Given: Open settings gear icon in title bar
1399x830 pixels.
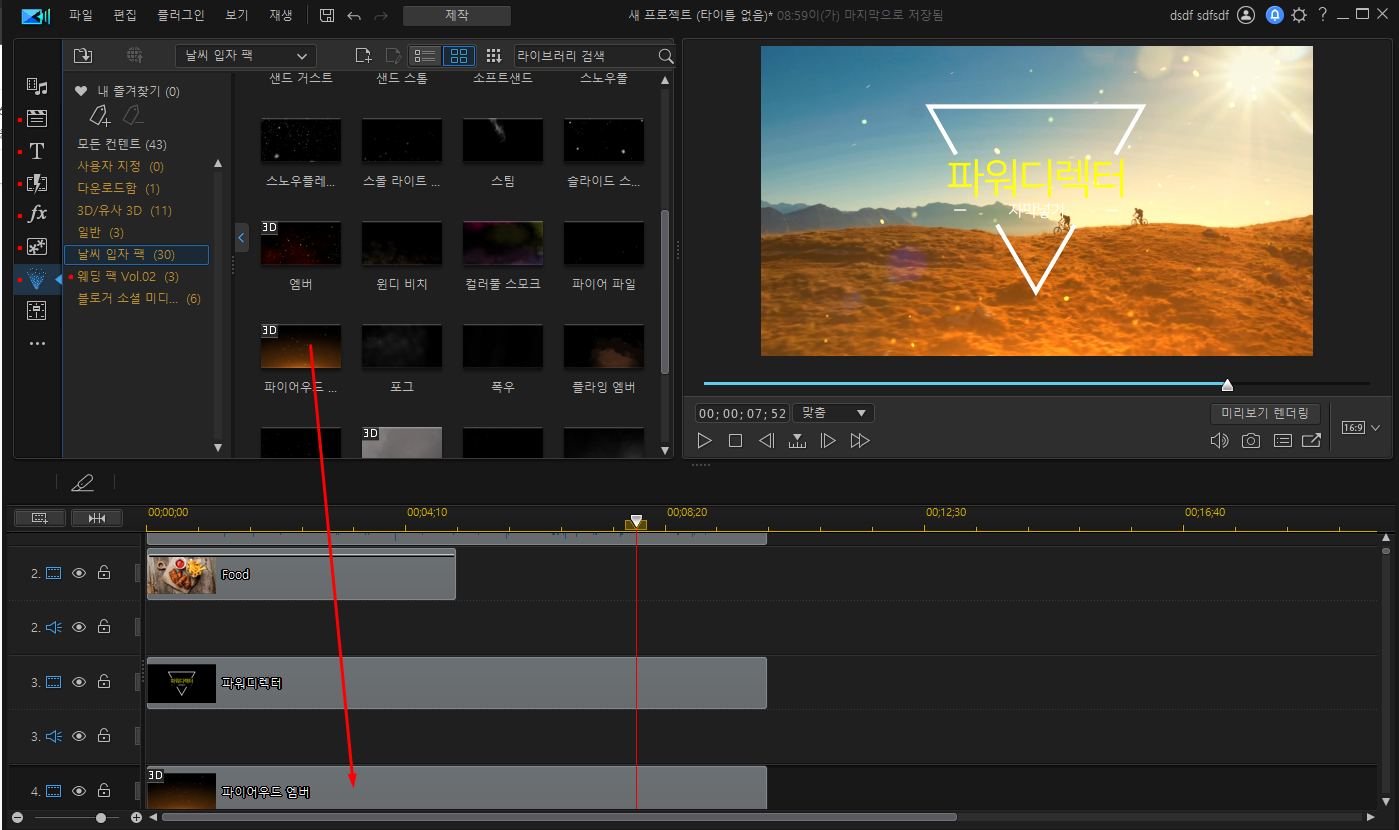Looking at the screenshot, I should (x=1299, y=15).
